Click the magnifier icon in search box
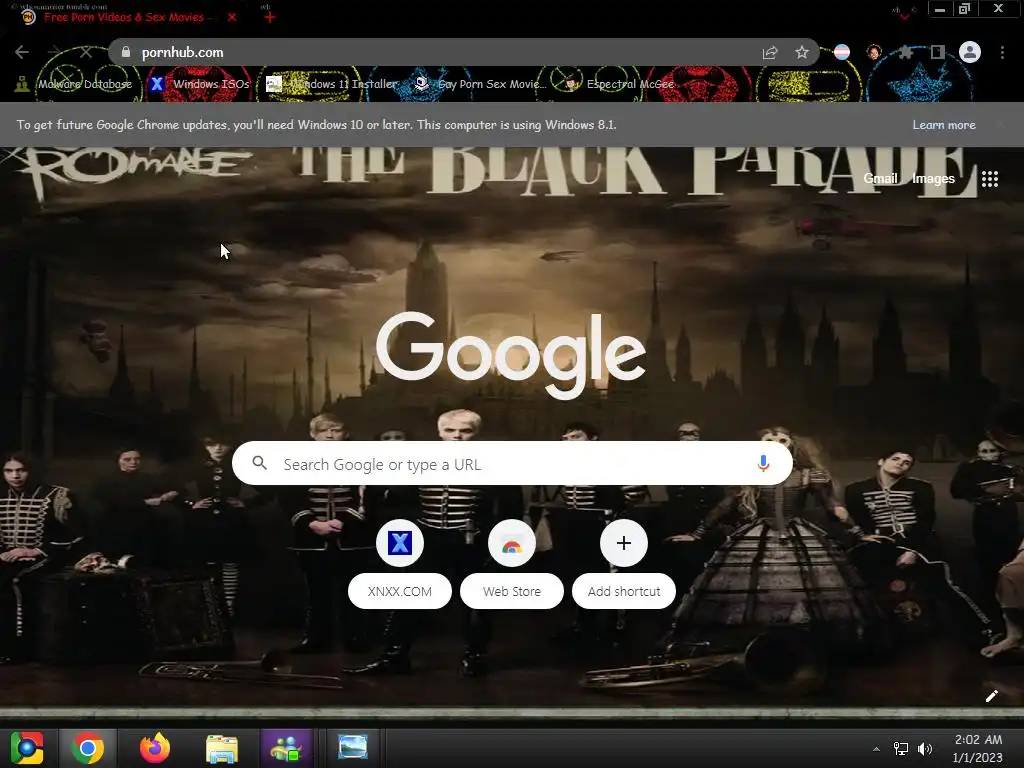The width and height of the screenshot is (1024, 768). tap(260, 463)
